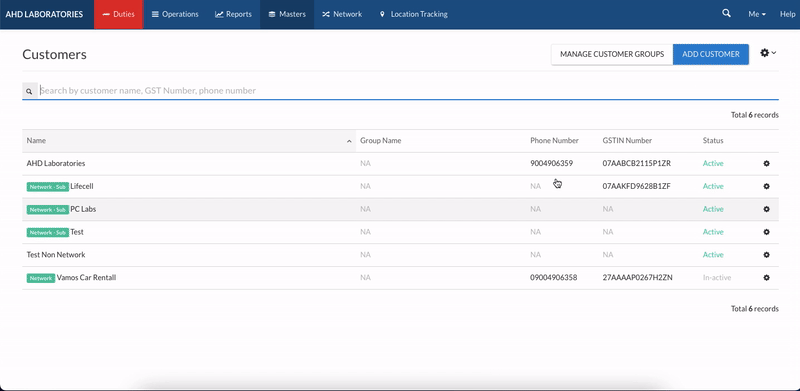This screenshot has height=391, width=800.
Task: Click Network-Sub badge on Lifecell row
Action: tap(47, 187)
